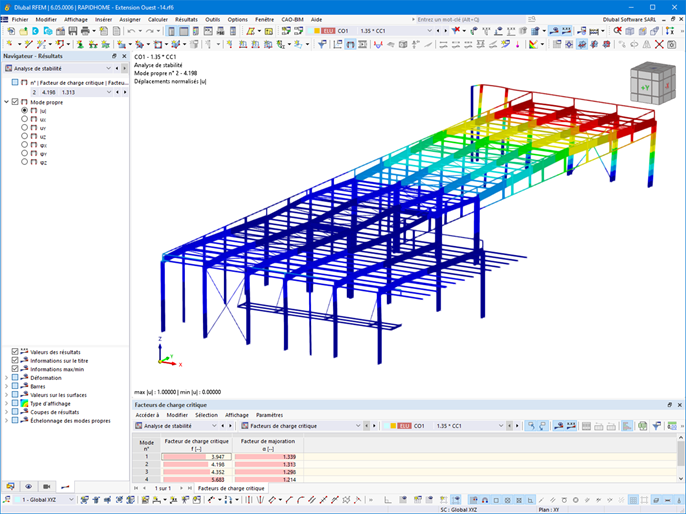
Task: Uncheck Valeurs des résultats checkbox
Action: tap(15, 352)
